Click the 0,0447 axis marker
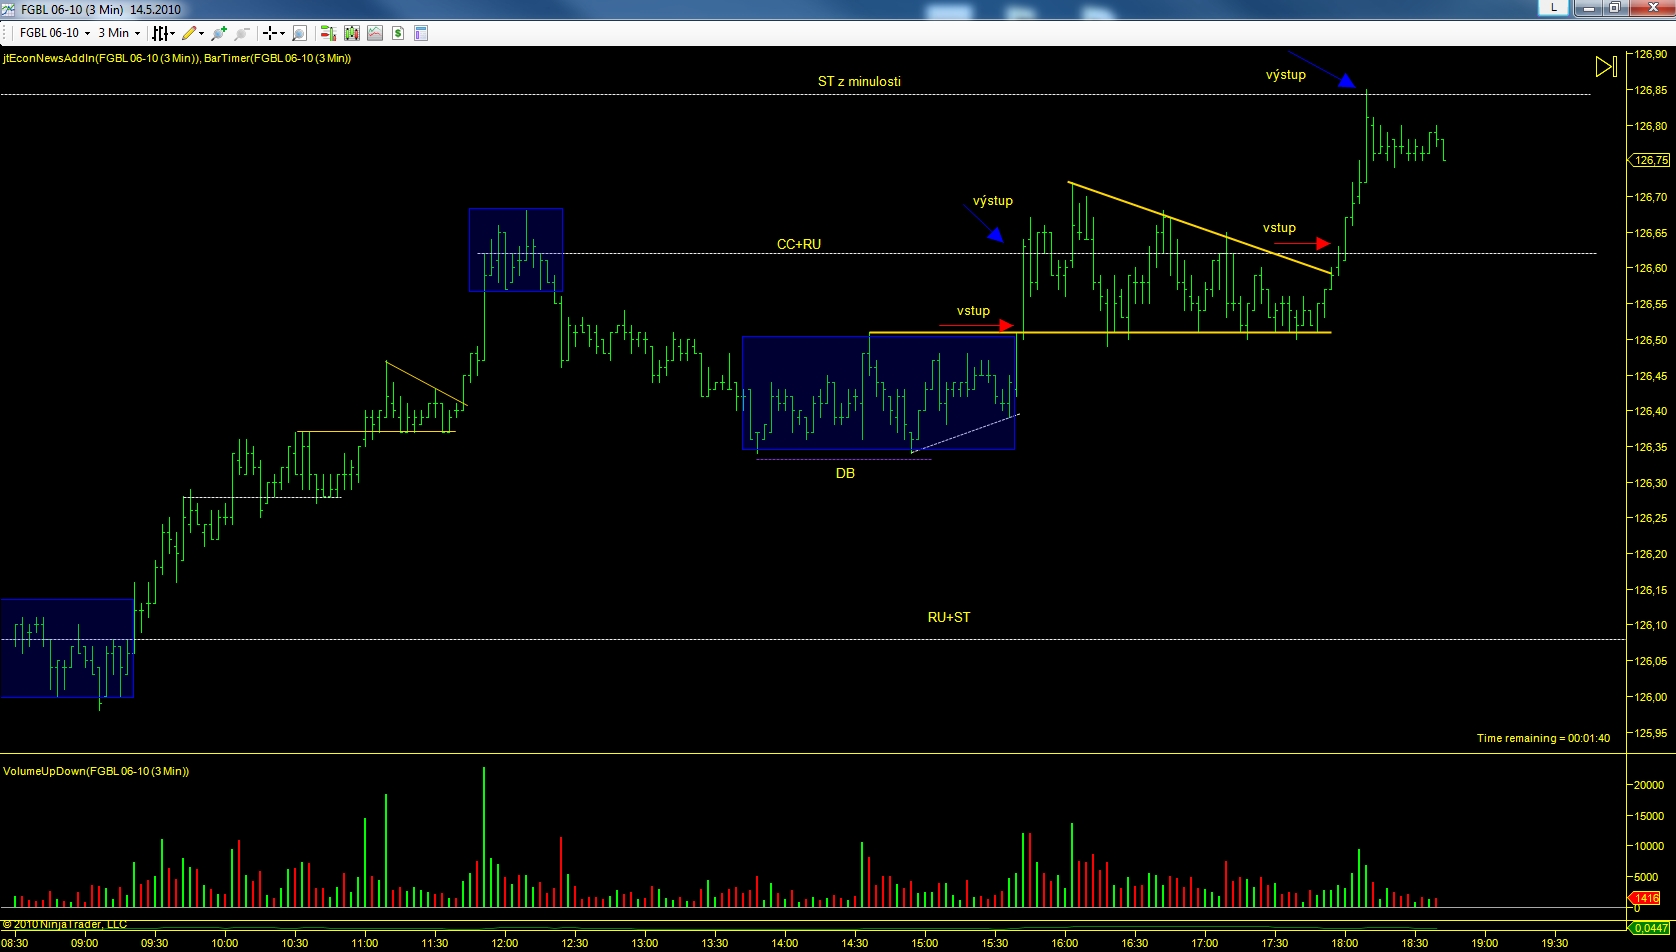Image resolution: width=1676 pixels, height=952 pixels. pos(1651,928)
